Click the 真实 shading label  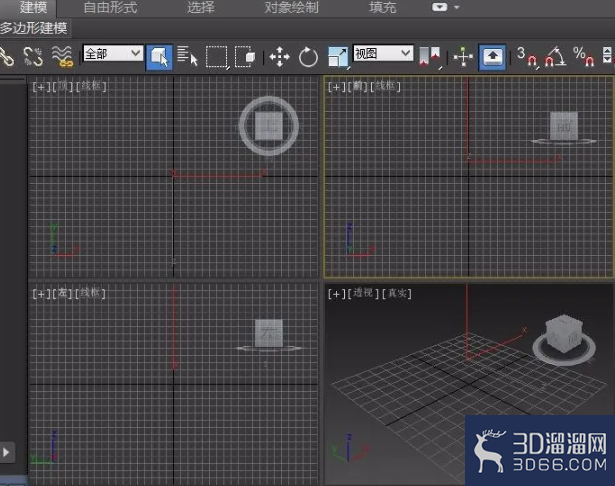pyautogui.click(x=397, y=293)
